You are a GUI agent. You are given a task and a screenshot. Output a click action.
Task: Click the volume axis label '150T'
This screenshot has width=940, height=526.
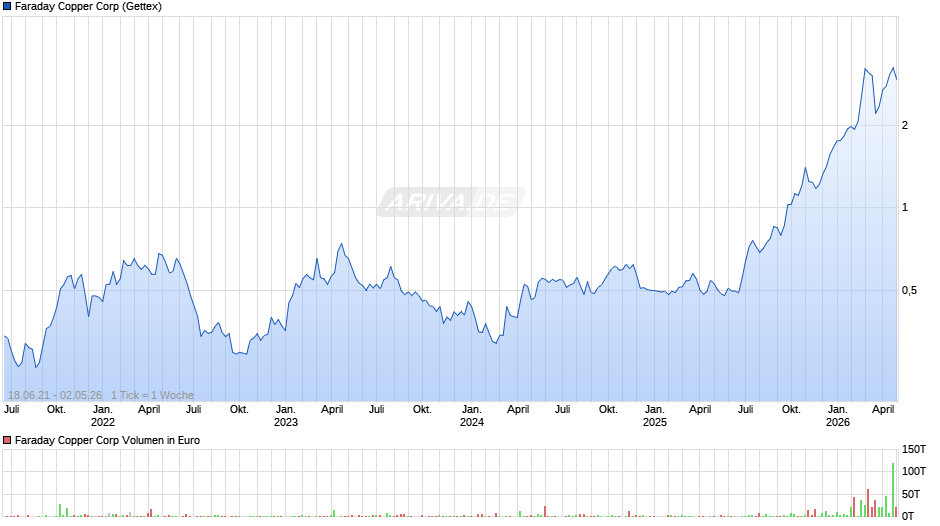[x=914, y=449]
